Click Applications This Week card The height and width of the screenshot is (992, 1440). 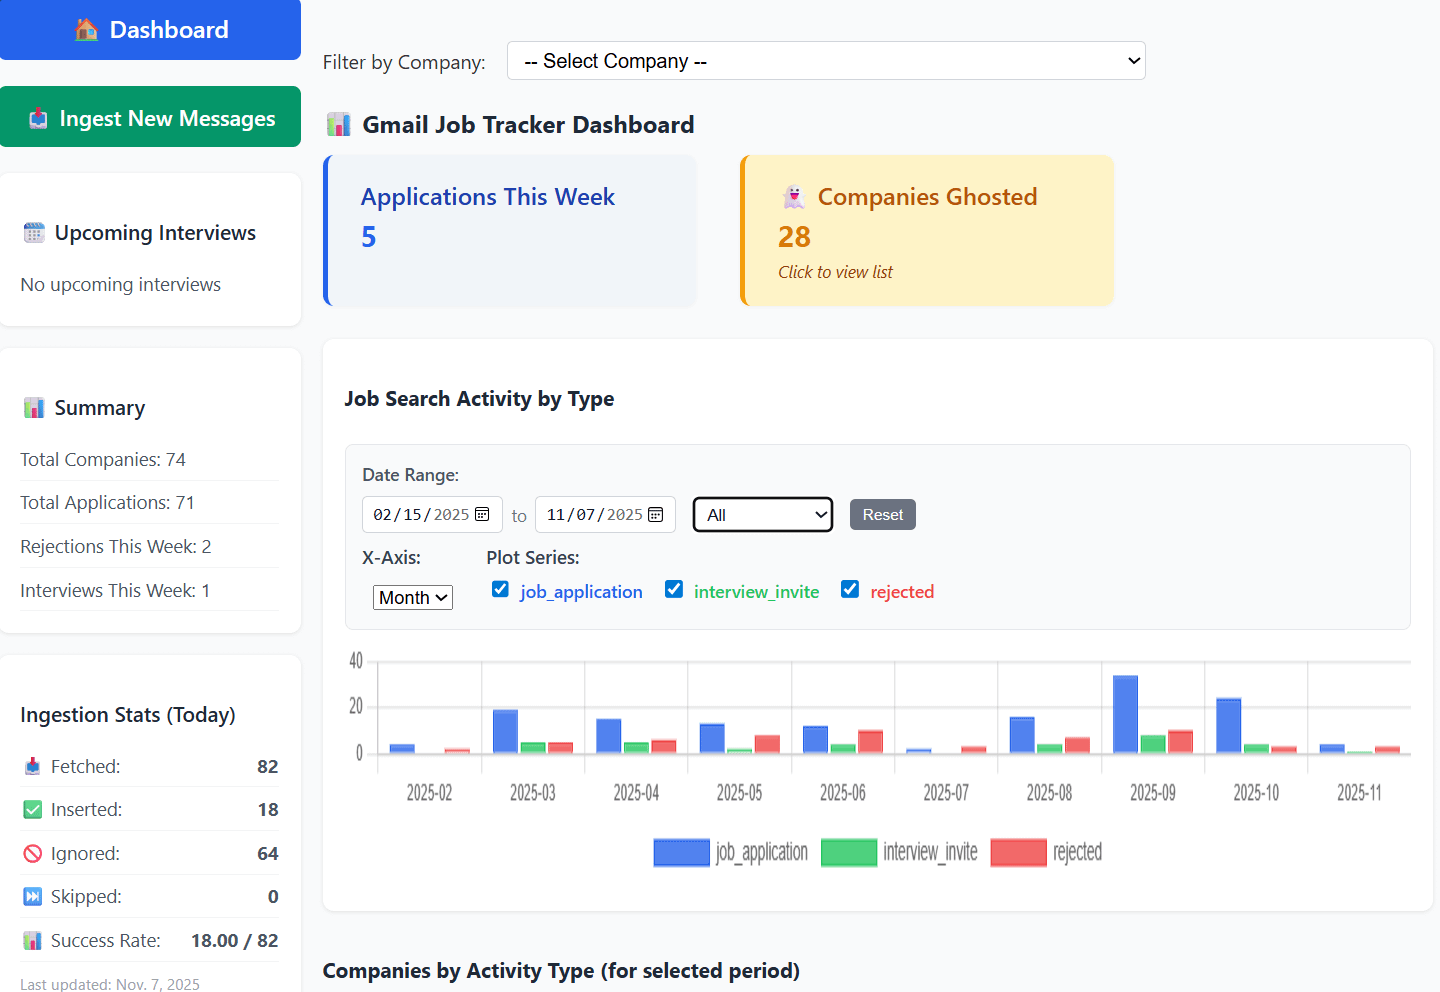(510, 230)
